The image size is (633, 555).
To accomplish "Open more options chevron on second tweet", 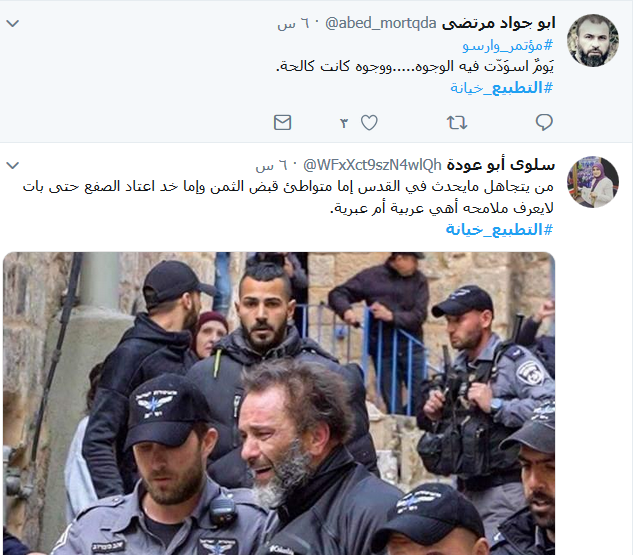I will (13, 165).
